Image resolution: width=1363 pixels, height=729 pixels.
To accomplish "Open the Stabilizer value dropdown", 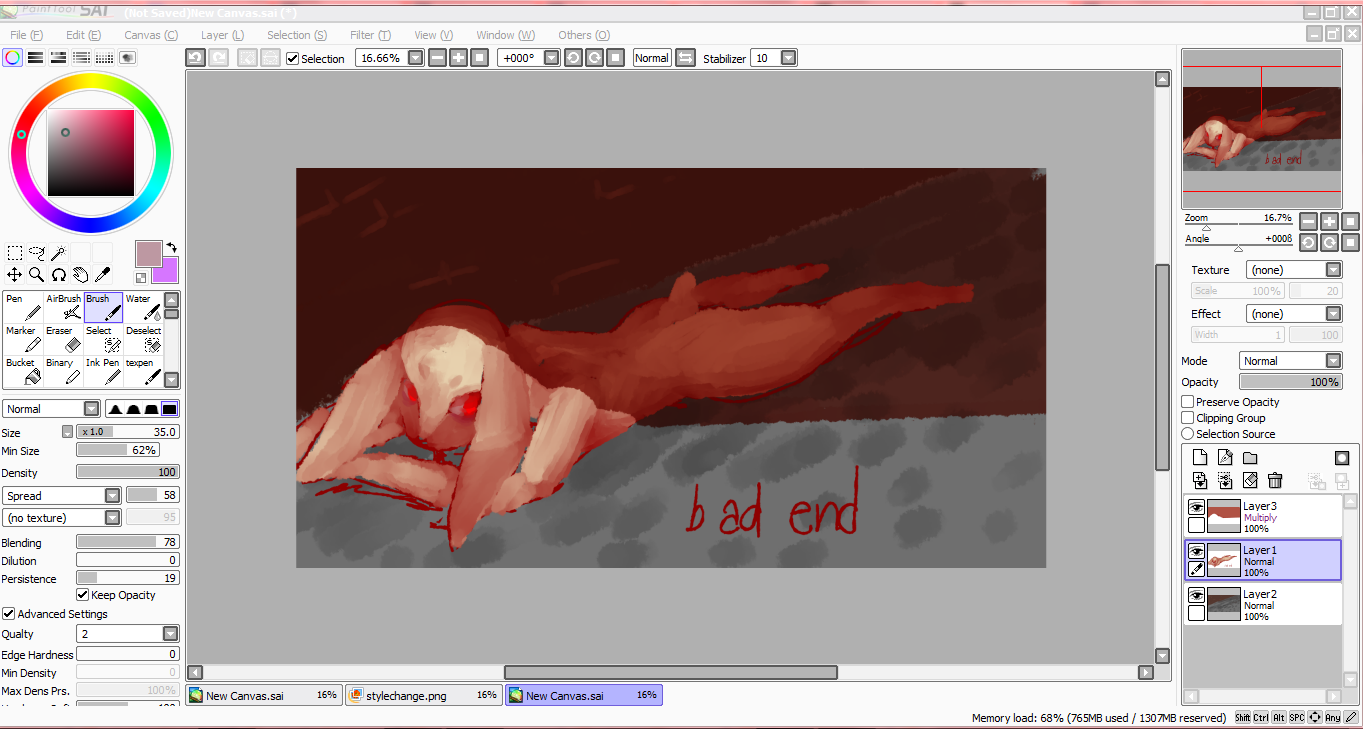I will [x=788, y=58].
